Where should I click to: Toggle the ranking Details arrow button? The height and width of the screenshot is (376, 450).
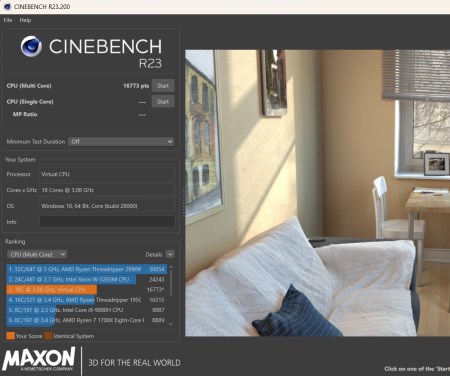click(x=170, y=254)
